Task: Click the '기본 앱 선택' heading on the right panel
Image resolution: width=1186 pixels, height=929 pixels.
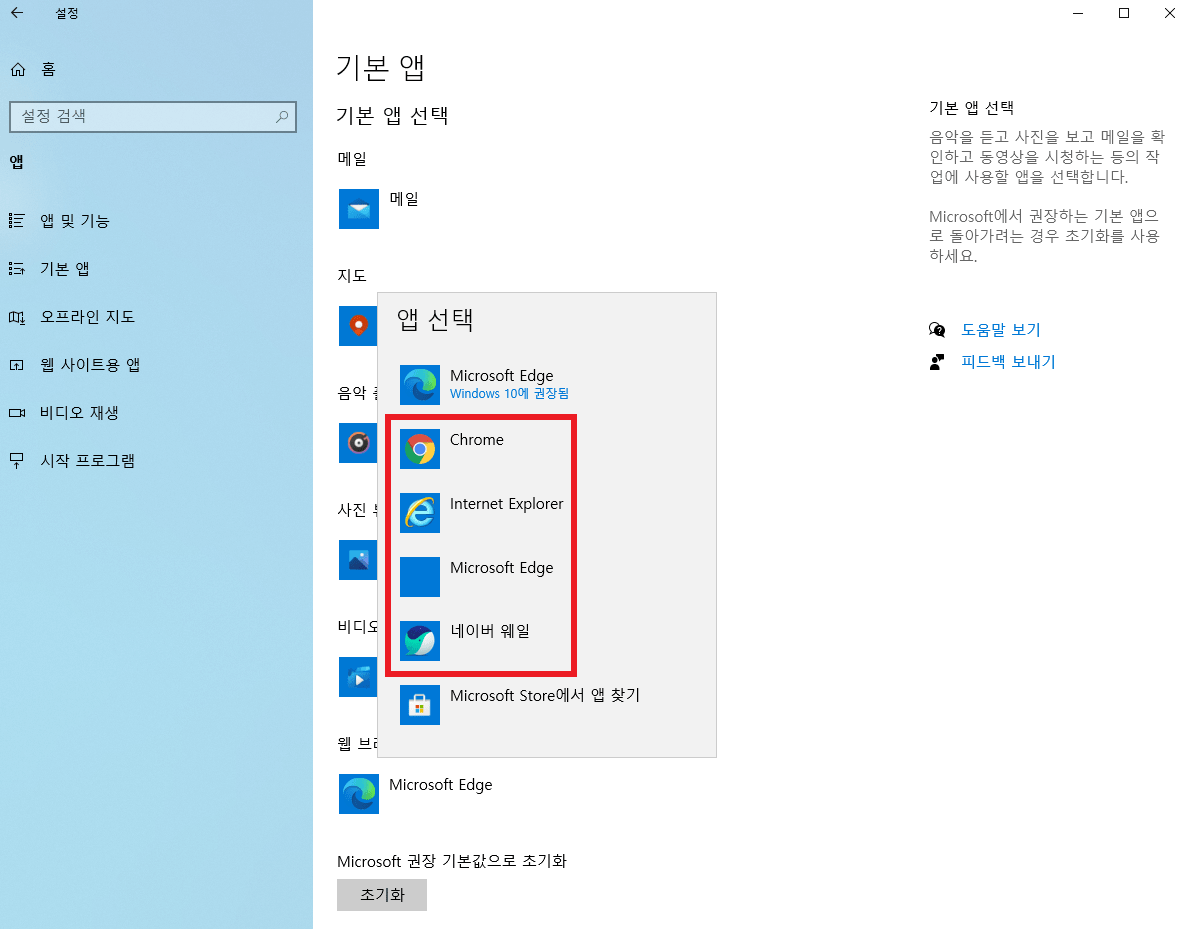Action: tap(971, 108)
